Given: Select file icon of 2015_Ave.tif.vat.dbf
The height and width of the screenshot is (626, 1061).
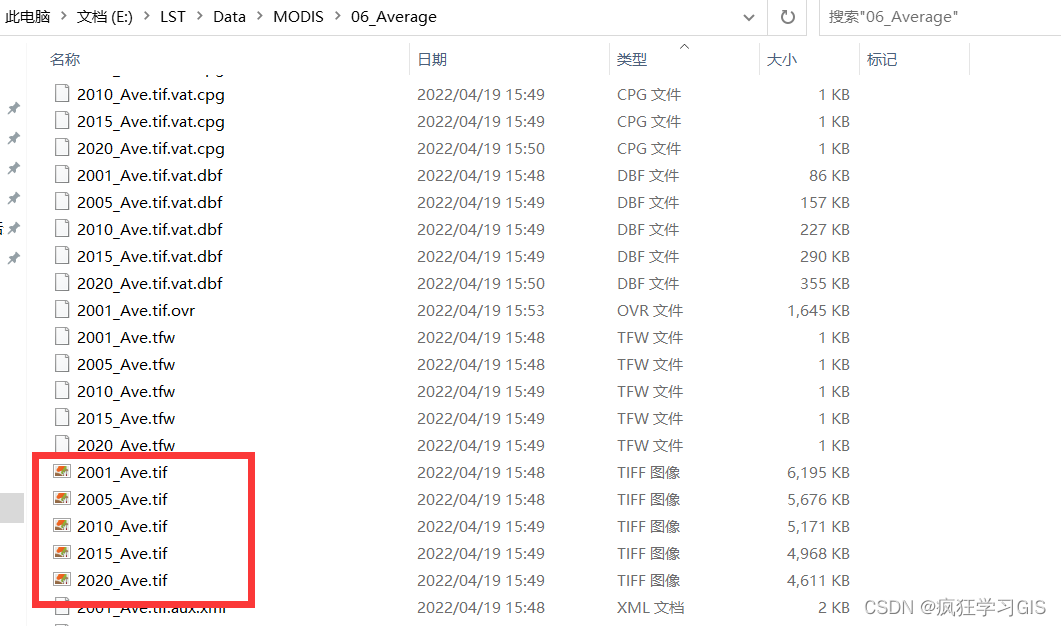Looking at the screenshot, I should coord(62,256).
